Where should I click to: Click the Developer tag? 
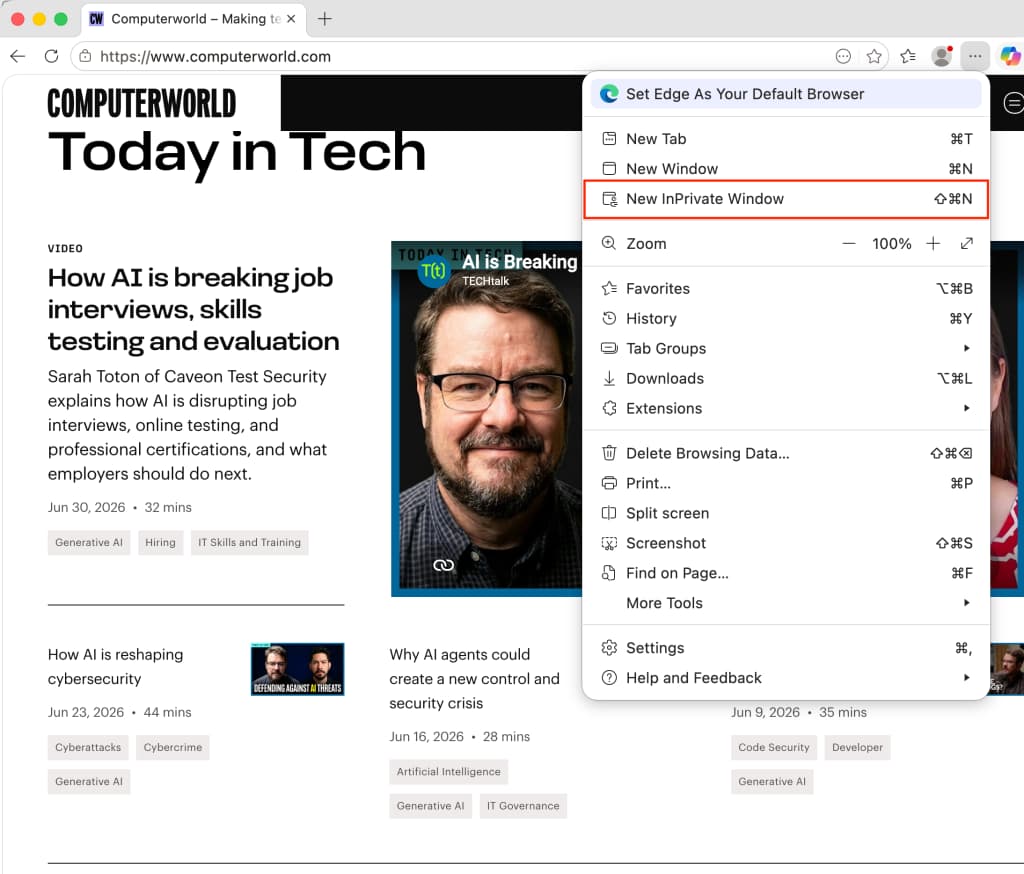[857, 747]
